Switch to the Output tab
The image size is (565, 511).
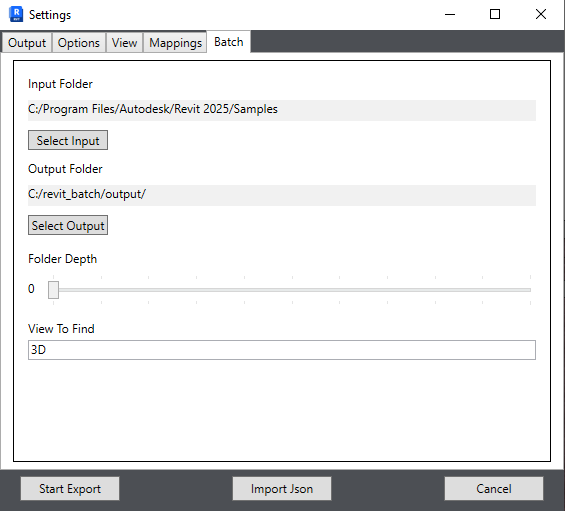point(27,43)
